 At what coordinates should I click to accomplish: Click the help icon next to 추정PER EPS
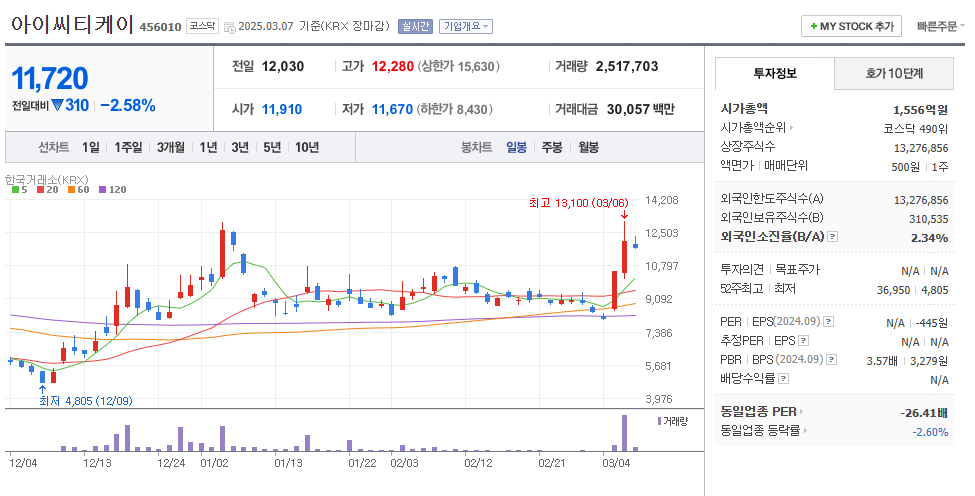point(803,341)
